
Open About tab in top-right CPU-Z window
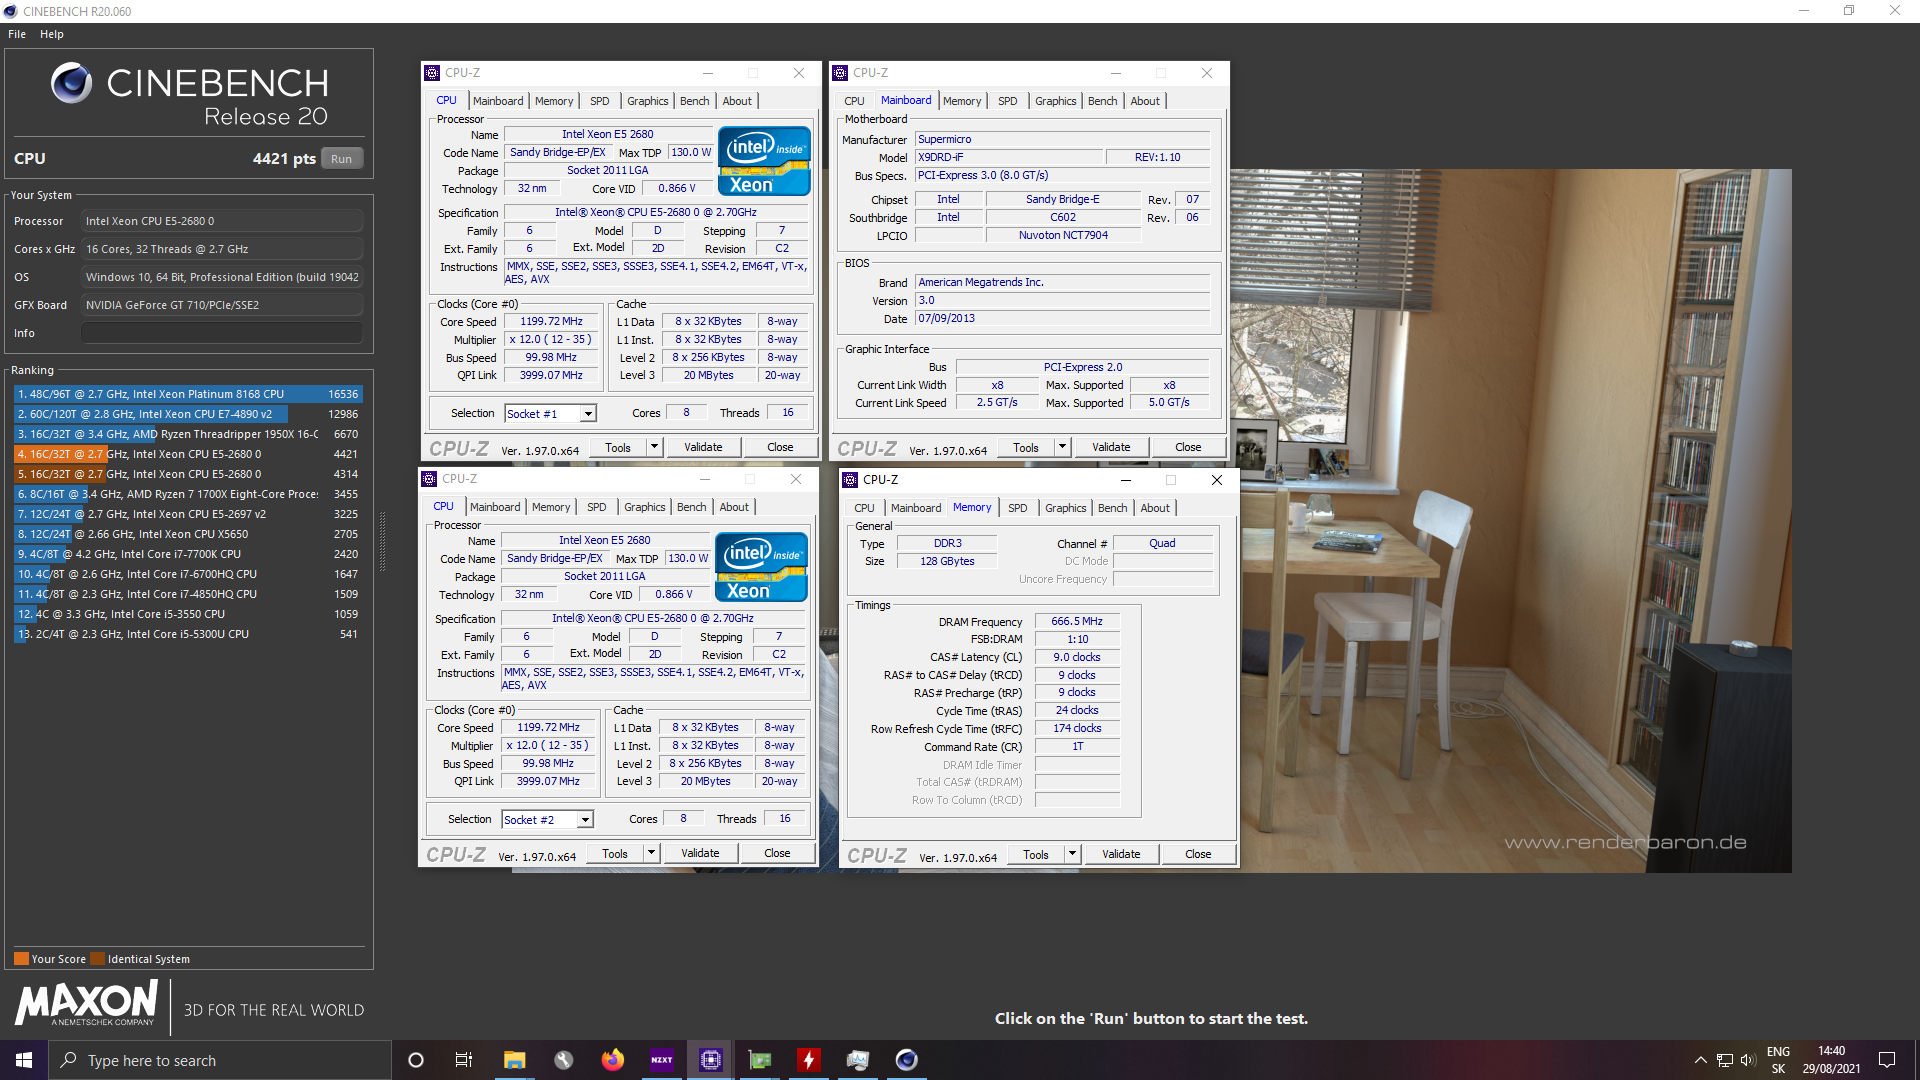click(x=1145, y=101)
